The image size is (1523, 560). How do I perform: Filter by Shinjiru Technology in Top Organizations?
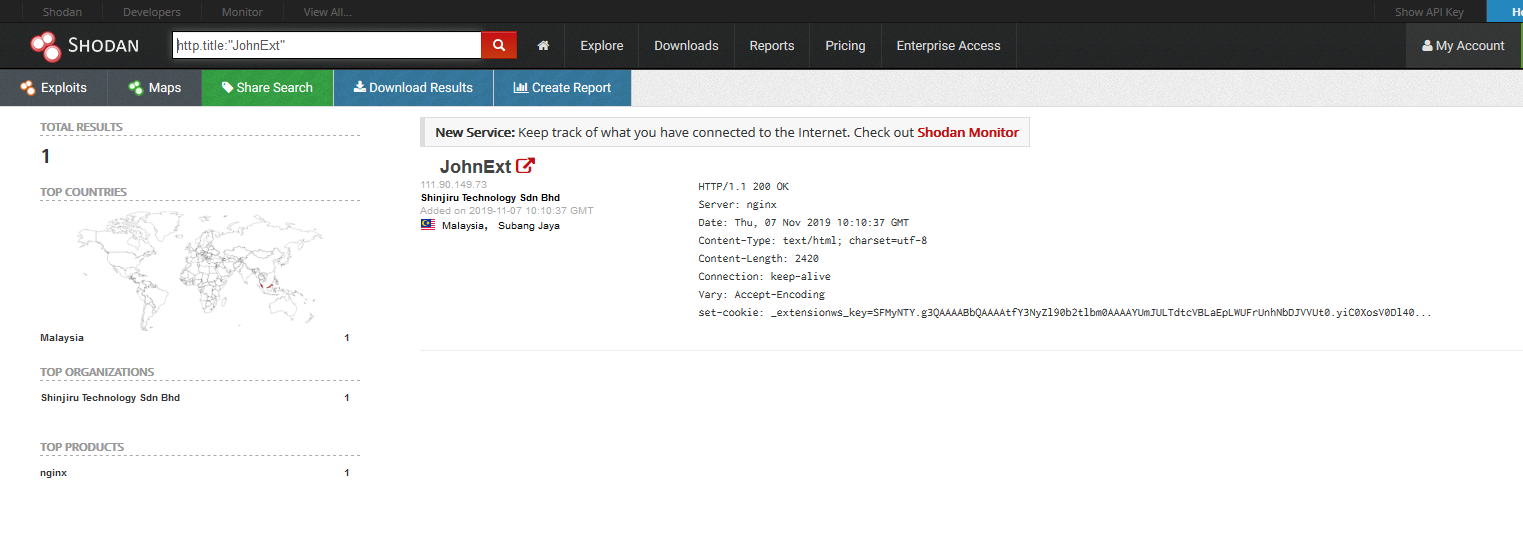110,398
